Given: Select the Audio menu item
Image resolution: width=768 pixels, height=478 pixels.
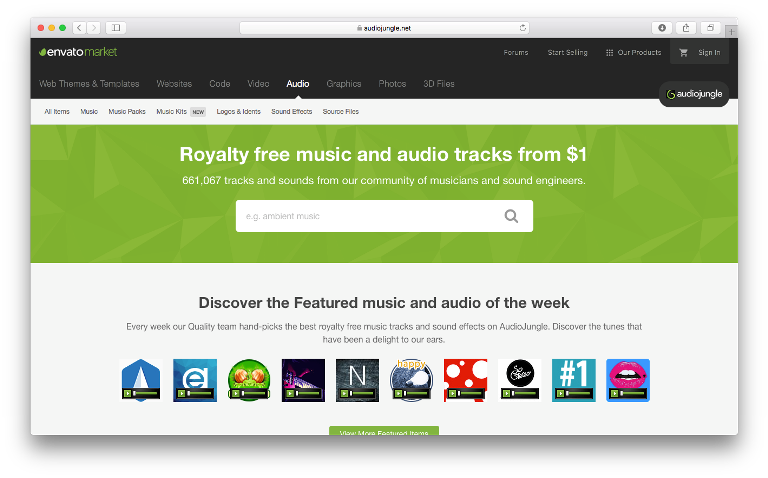Looking at the screenshot, I should click(x=298, y=84).
